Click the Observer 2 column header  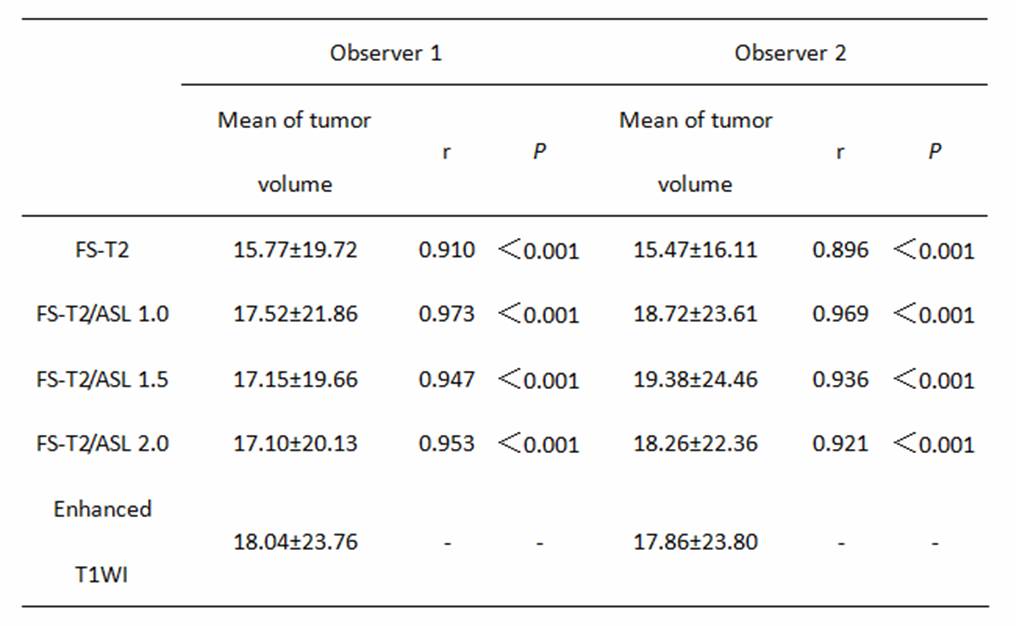pos(790,53)
